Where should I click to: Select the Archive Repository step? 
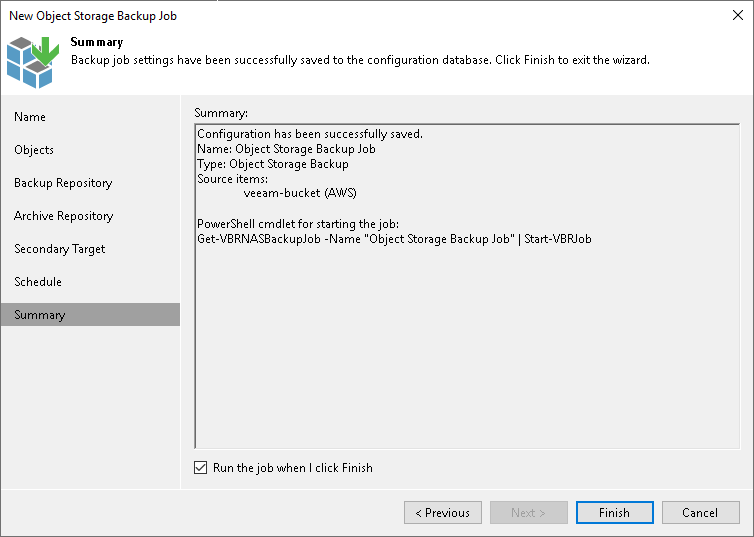[x=63, y=216]
